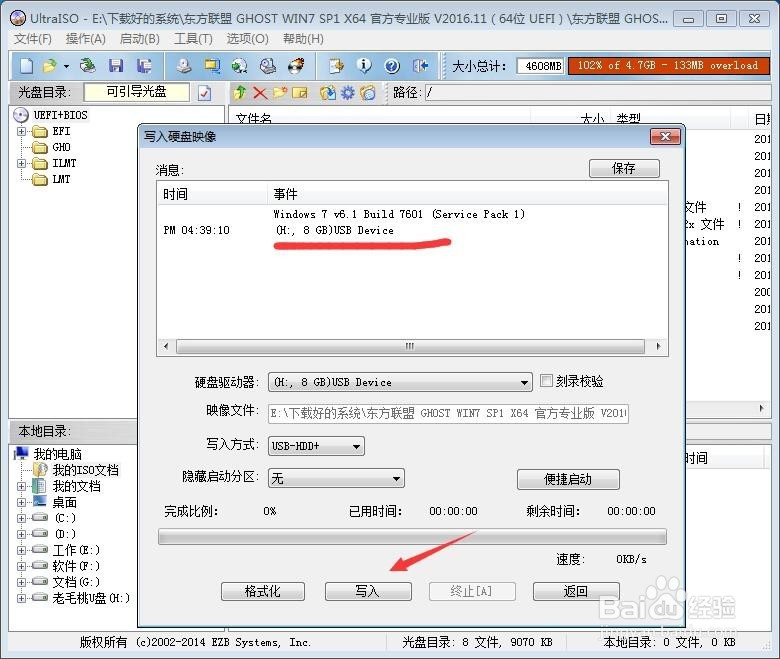Click the Make CD/DVD Image icon

tap(184, 66)
